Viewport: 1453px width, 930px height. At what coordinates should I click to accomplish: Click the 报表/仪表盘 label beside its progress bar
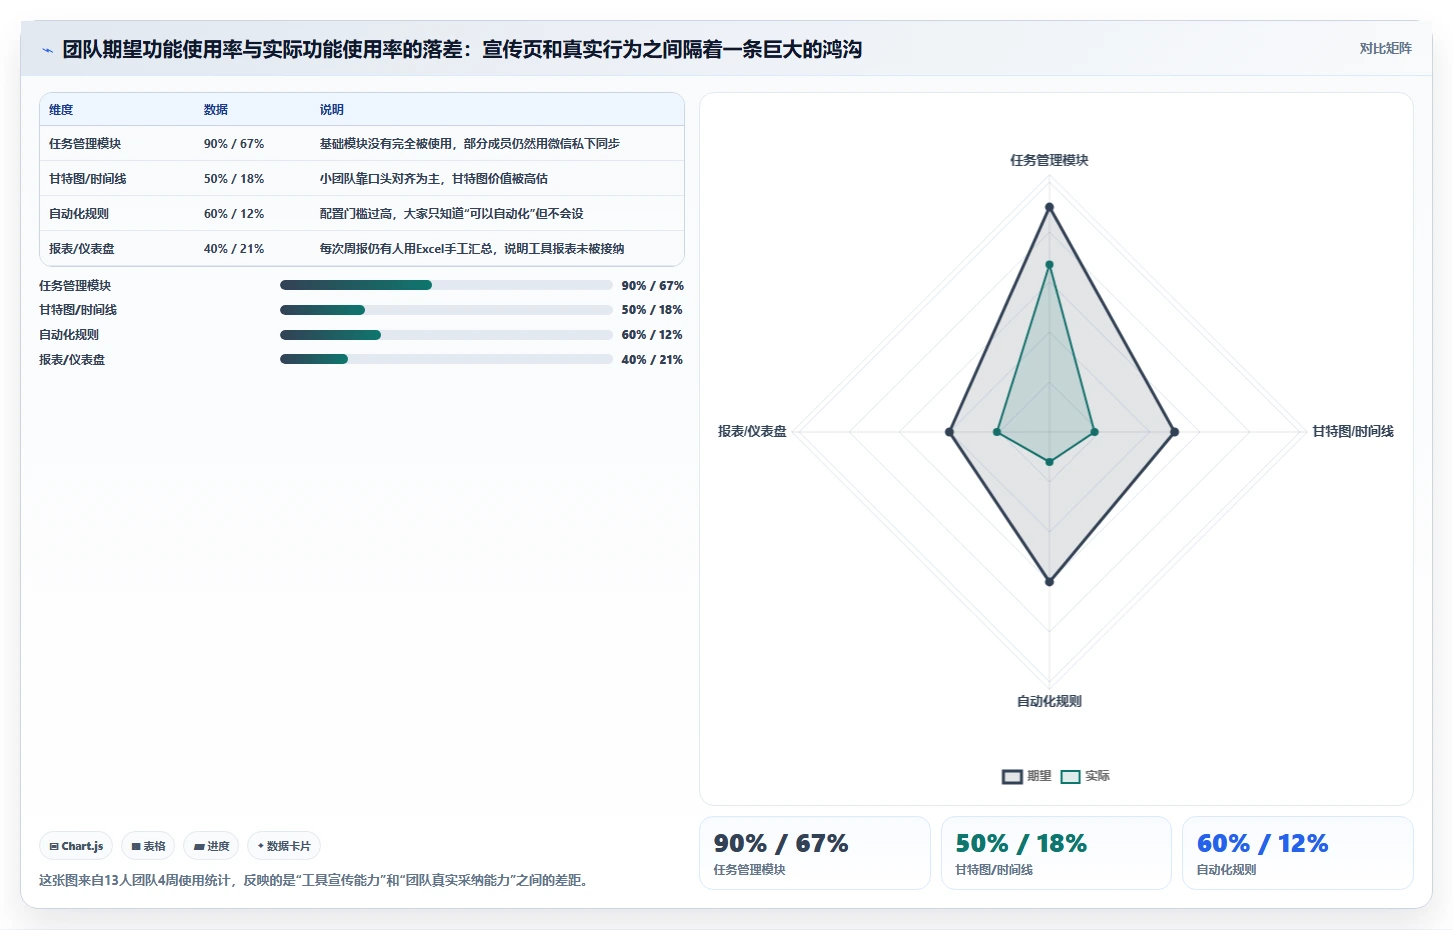[72, 360]
